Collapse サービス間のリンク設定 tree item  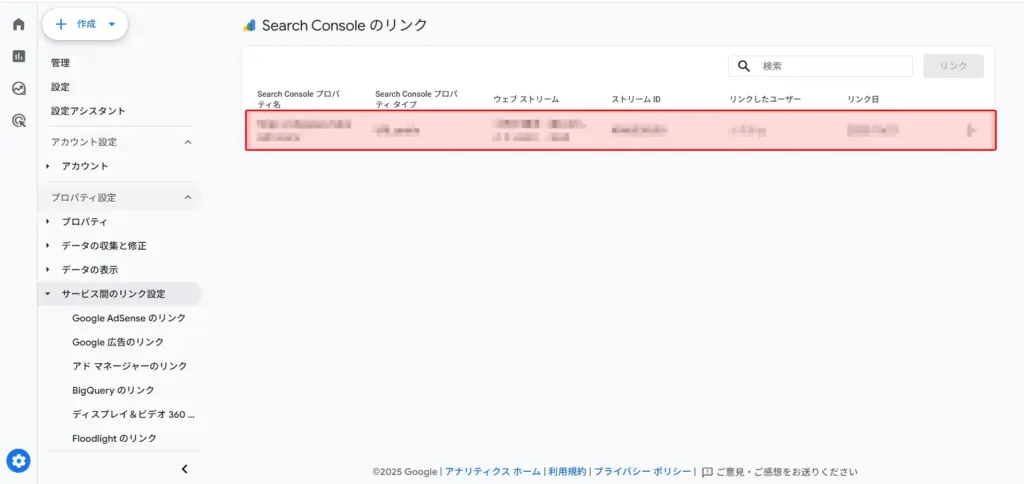coord(48,294)
